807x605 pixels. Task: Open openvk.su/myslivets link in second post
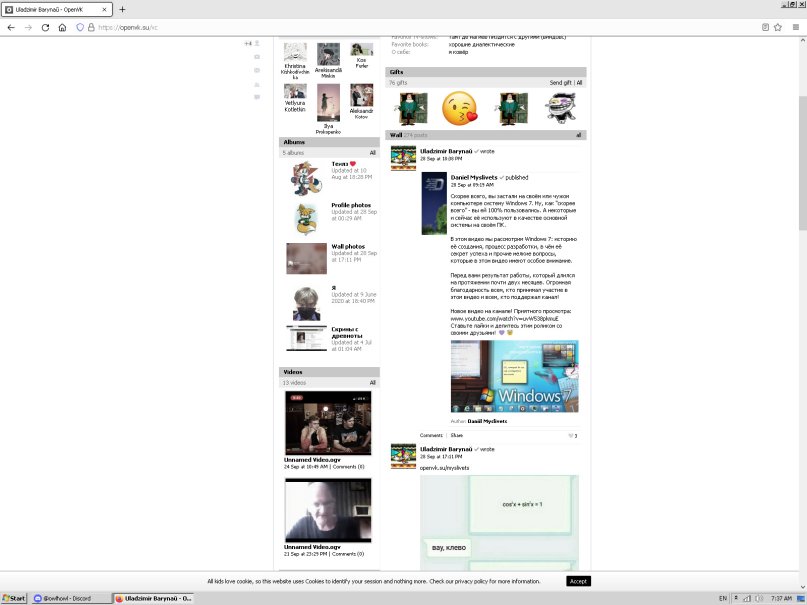pyautogui.click(x=444, y=468)
